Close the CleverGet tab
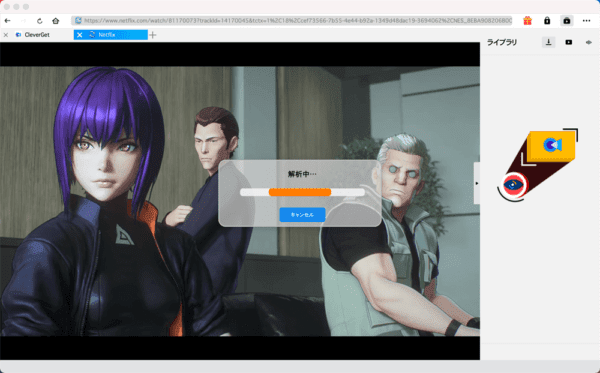600x373 pixels. click(6, 35)
